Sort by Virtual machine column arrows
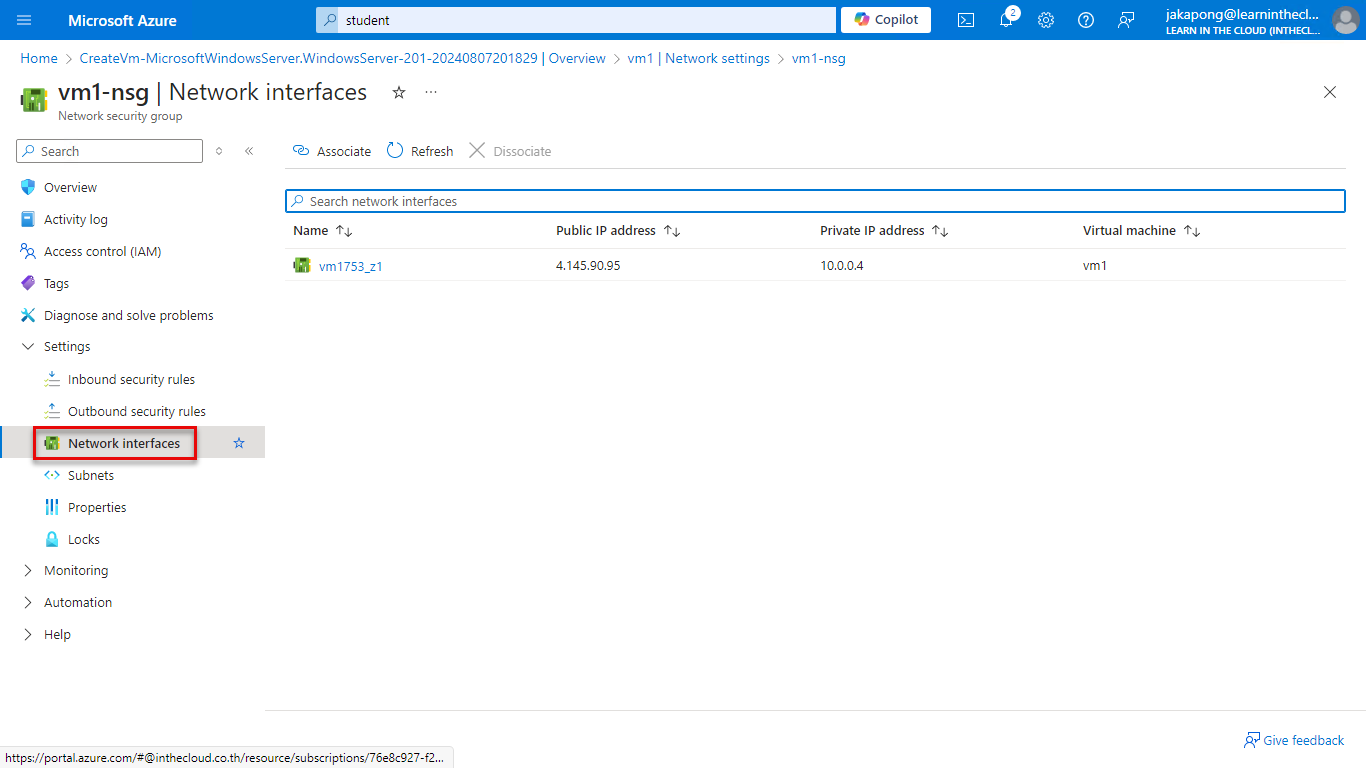The height and width of the screenshot is (768, 1366). pos(1192,231)
